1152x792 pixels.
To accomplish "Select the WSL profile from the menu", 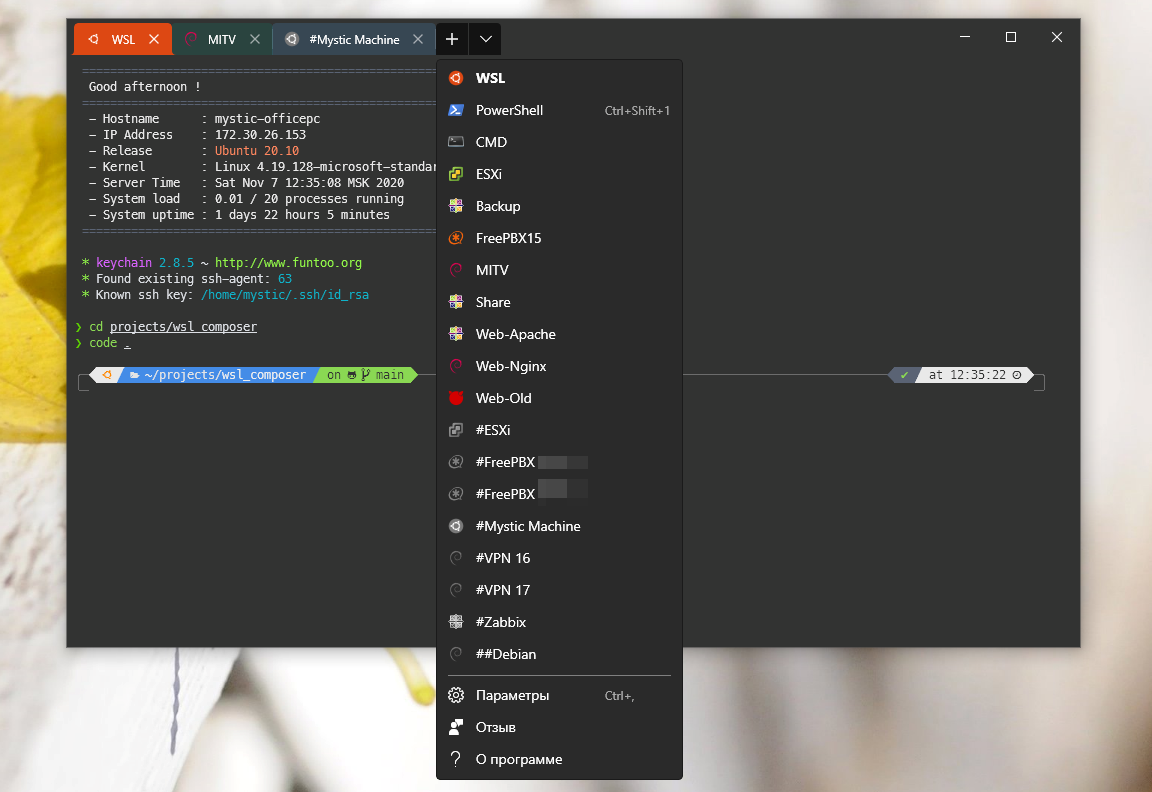I will [559, 78].
